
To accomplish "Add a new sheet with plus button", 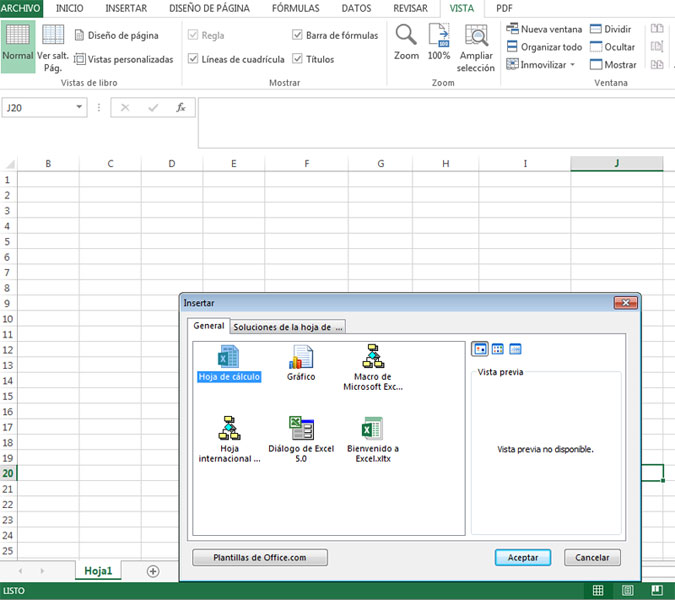I will click(153, 571).
